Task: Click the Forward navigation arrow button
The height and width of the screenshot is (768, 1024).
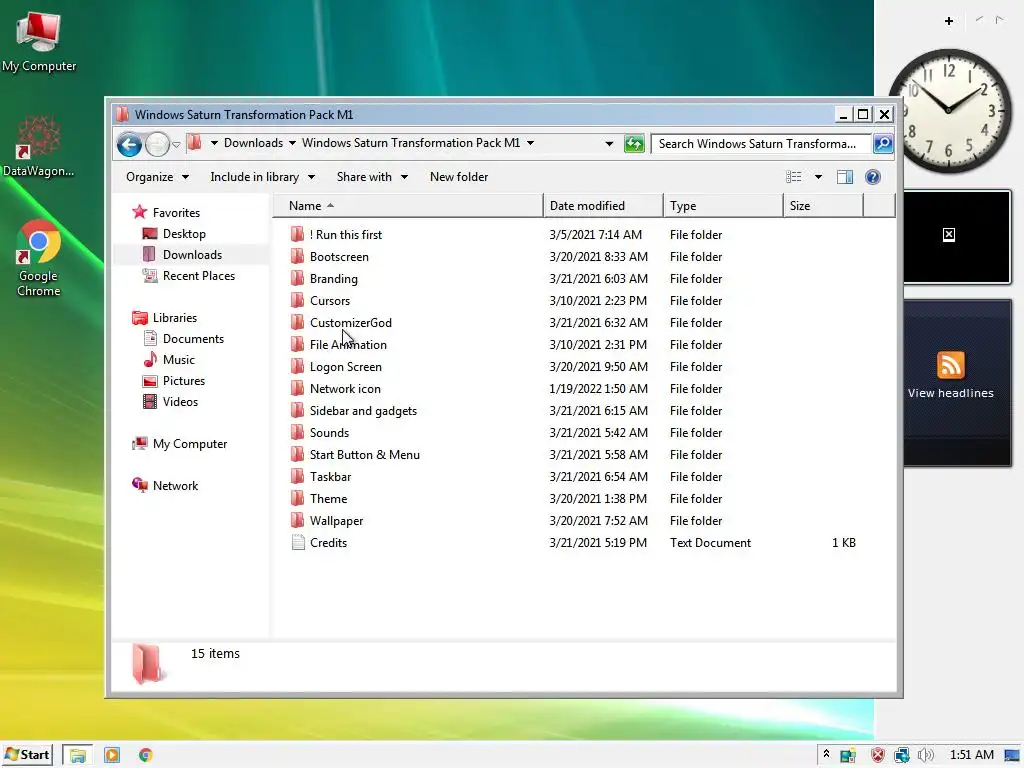Action: [x=157, y=144]
